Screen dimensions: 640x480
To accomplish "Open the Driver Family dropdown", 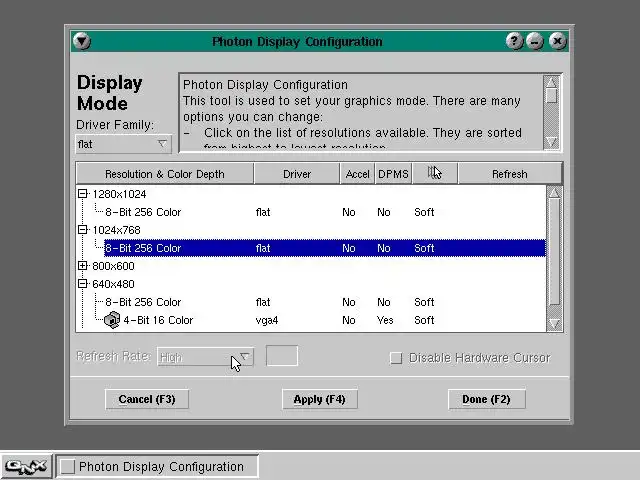I will click(123, 144).
